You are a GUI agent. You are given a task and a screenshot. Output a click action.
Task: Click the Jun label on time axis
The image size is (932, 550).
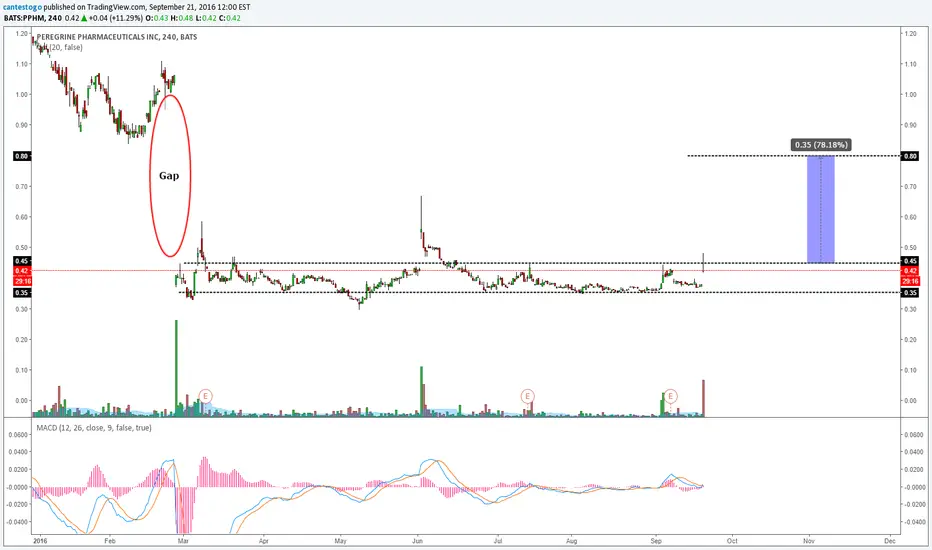tap(417, 541)
